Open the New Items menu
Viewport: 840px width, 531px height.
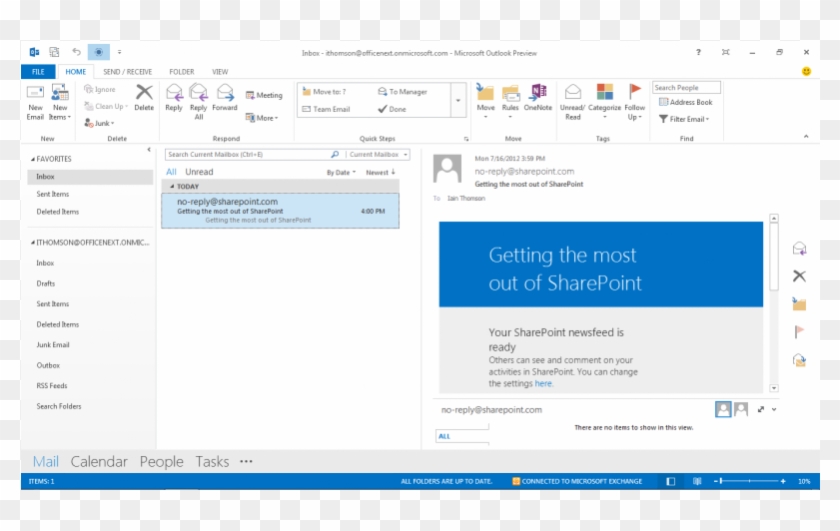(59, 102)
